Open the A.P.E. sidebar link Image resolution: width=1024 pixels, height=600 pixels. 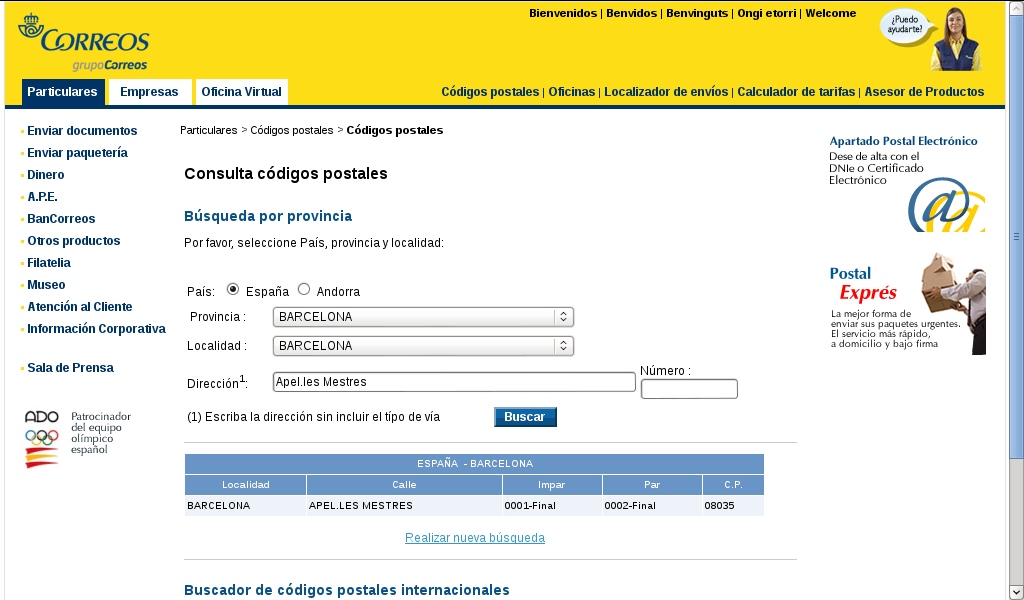[42, 197]
